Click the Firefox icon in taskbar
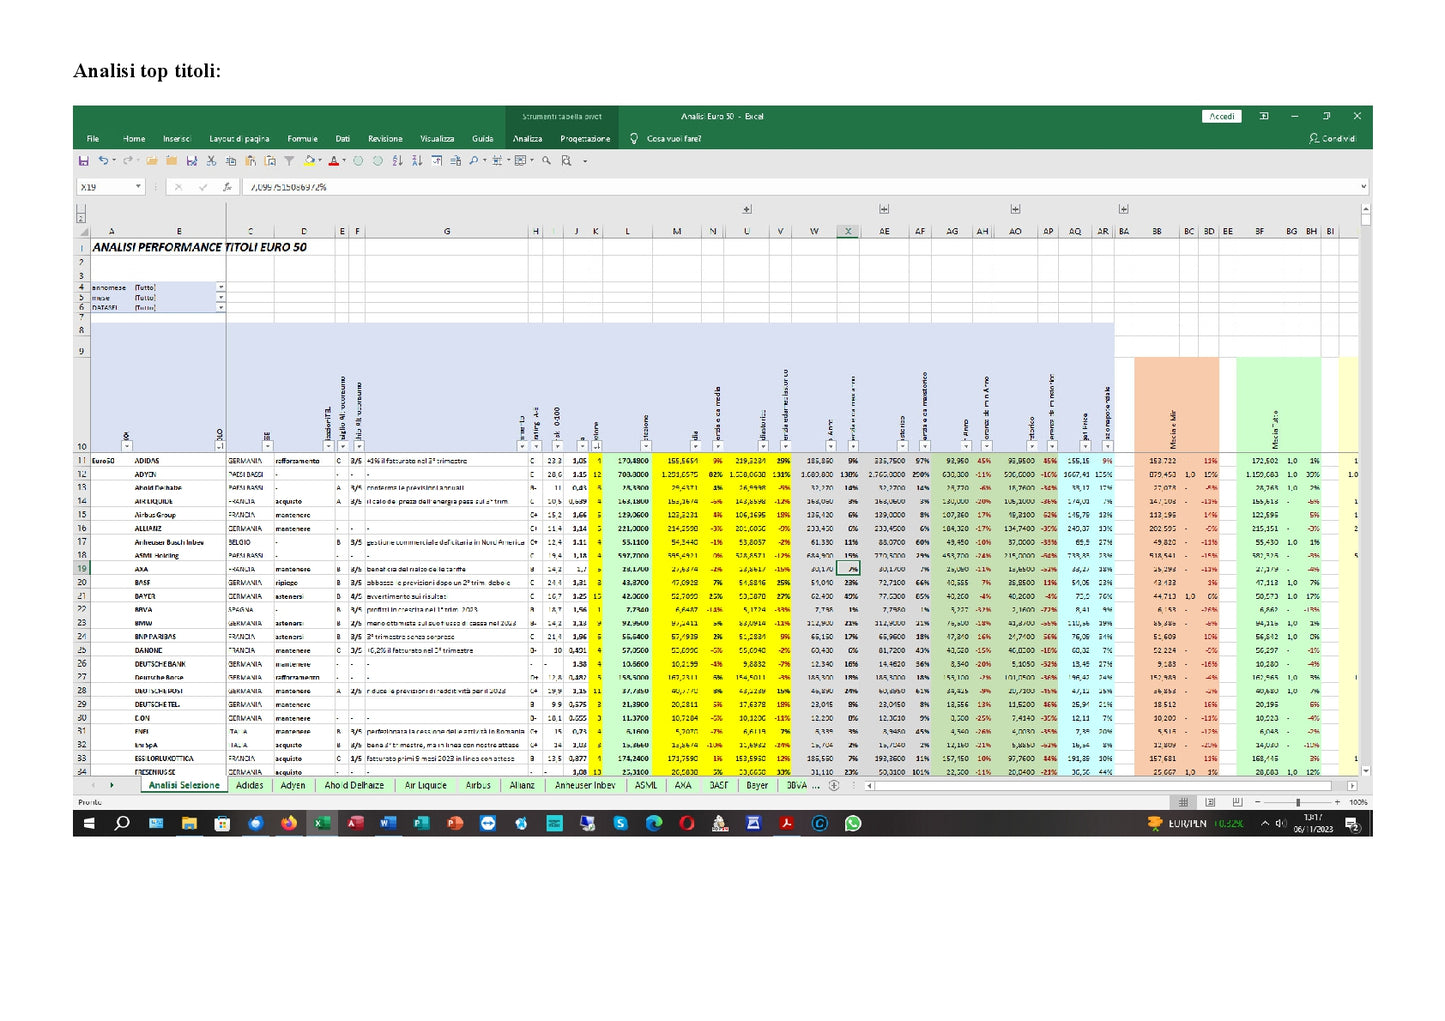Image resolution: width=1445 pixels, height=1021 pixels. coord(289,824)
